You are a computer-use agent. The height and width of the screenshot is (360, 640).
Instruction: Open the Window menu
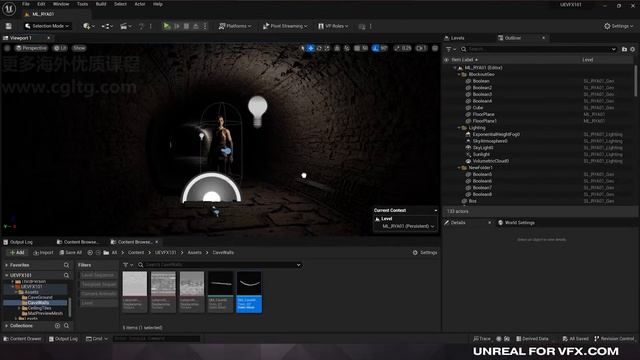coord(61,4)
